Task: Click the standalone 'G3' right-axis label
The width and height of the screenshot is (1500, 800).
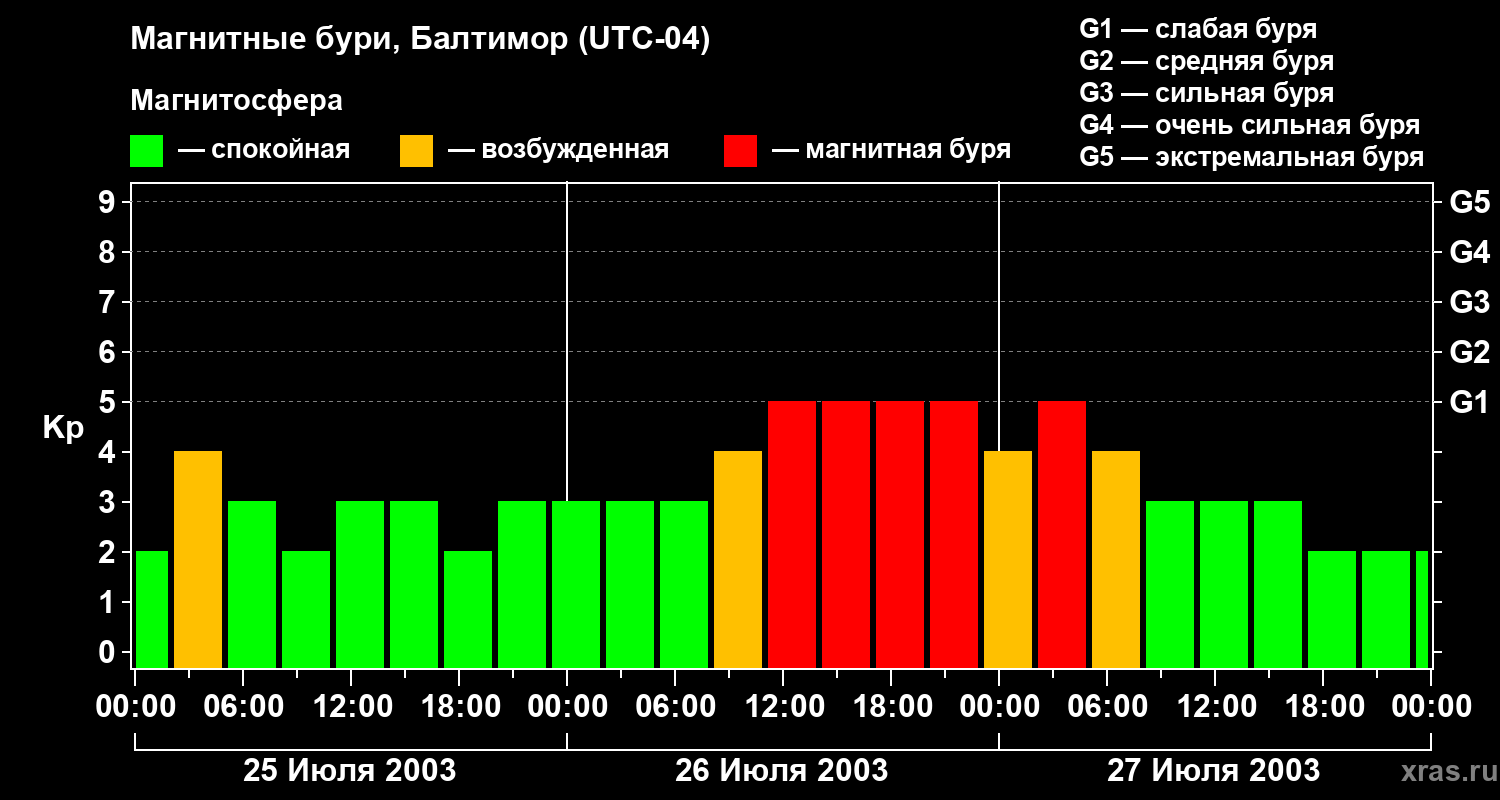Action: (1469, 302)
